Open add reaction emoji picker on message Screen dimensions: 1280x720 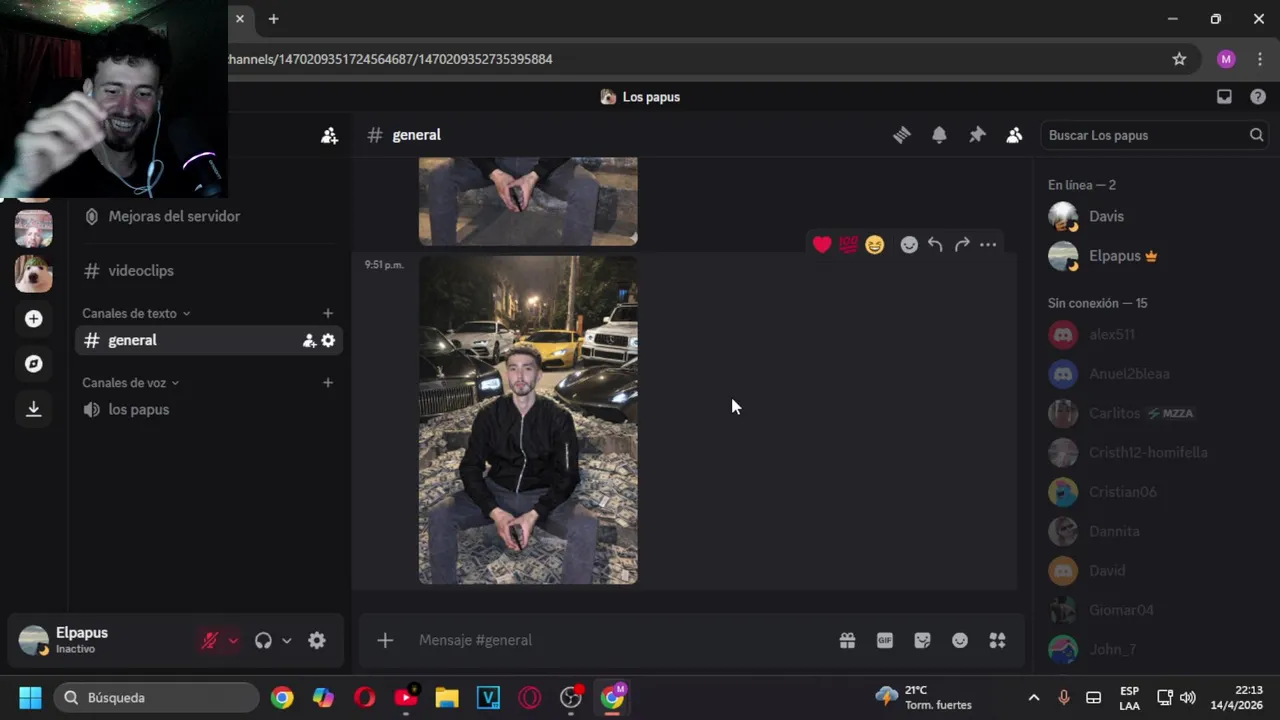[x=909, y=245]
